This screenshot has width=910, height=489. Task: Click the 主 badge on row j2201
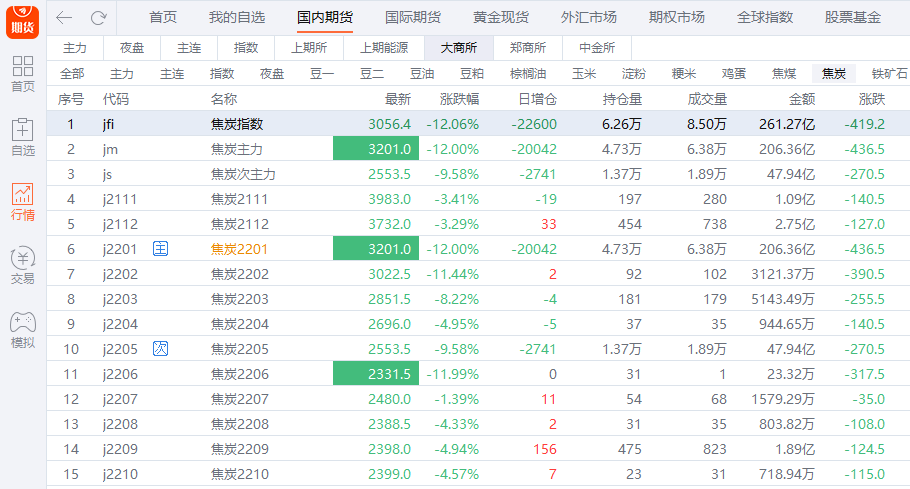[x=160, y=249]
